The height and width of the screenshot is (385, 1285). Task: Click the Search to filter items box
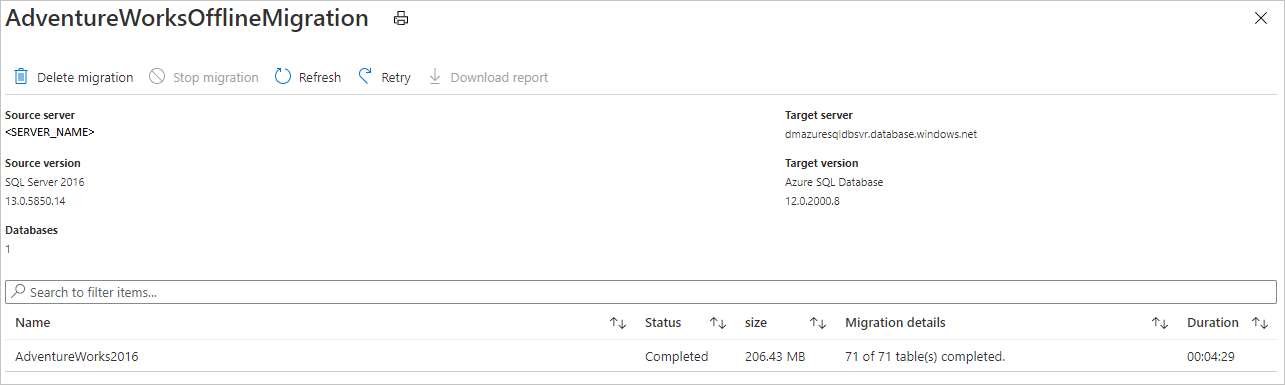641,292
